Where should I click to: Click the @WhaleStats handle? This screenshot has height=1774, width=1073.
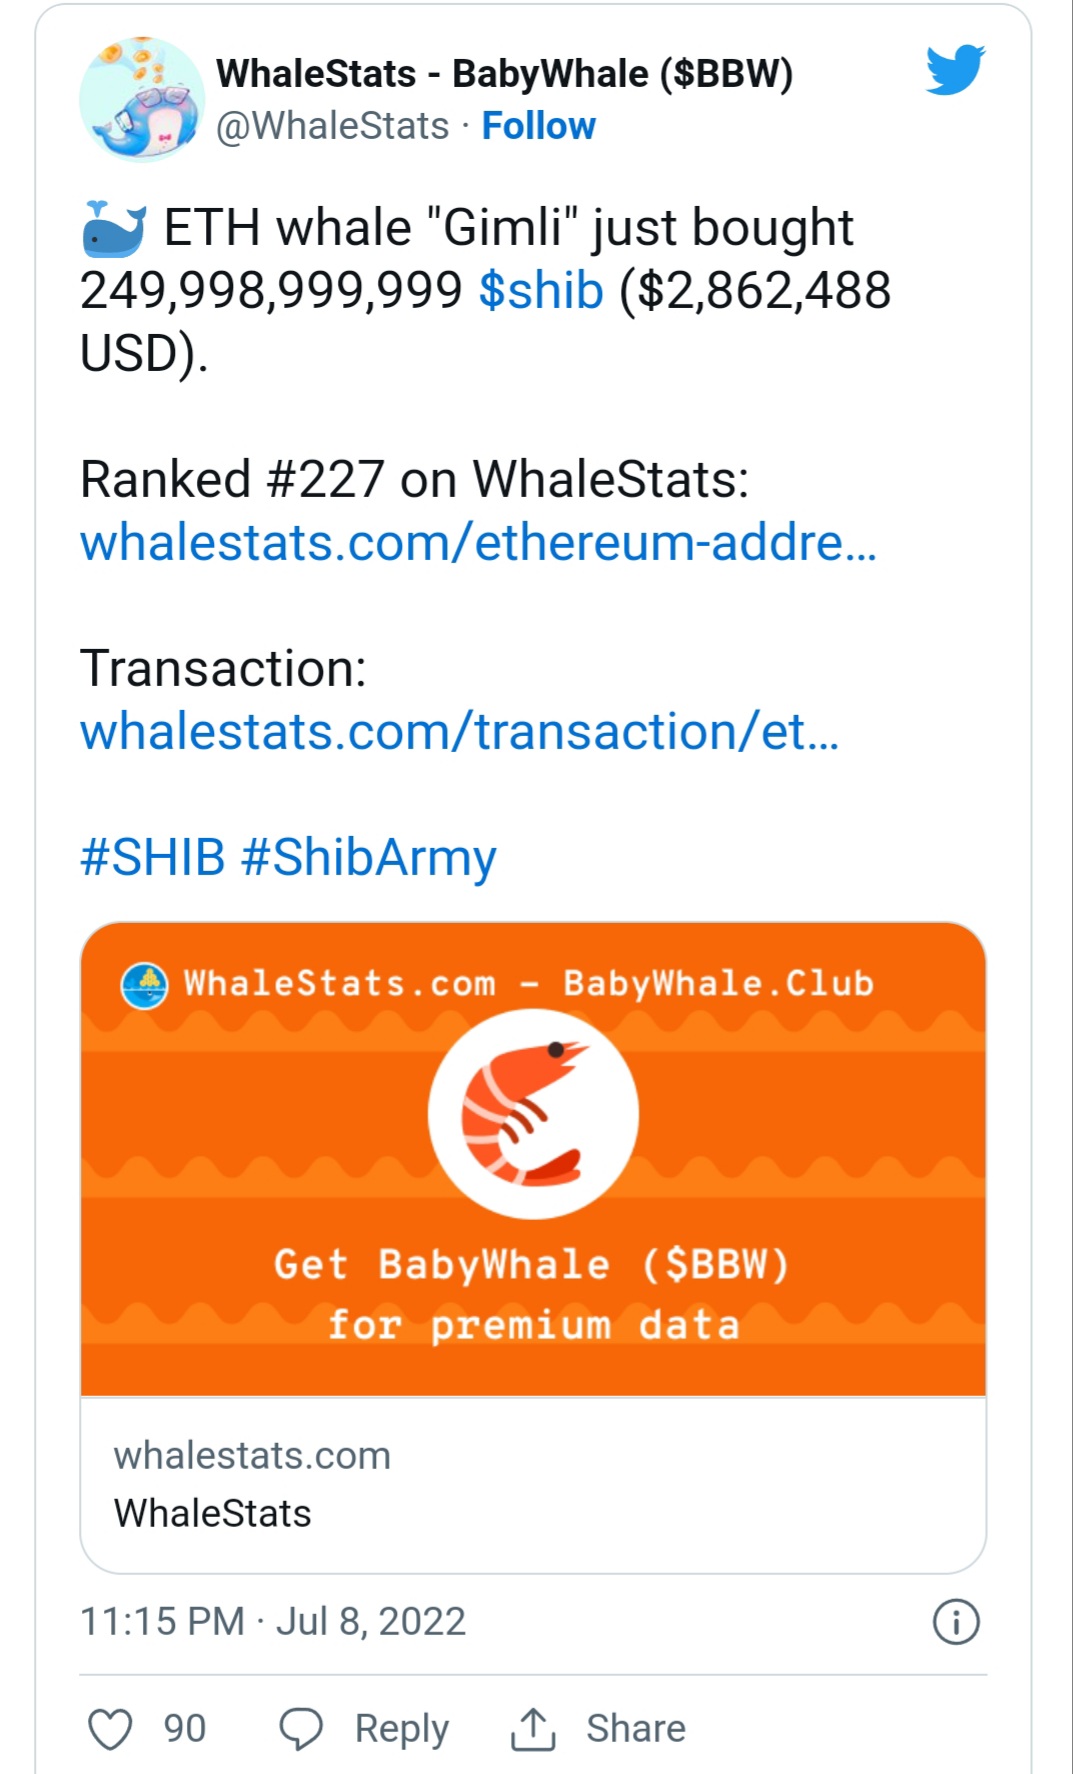pyautogui.click(x=333, y=126)
